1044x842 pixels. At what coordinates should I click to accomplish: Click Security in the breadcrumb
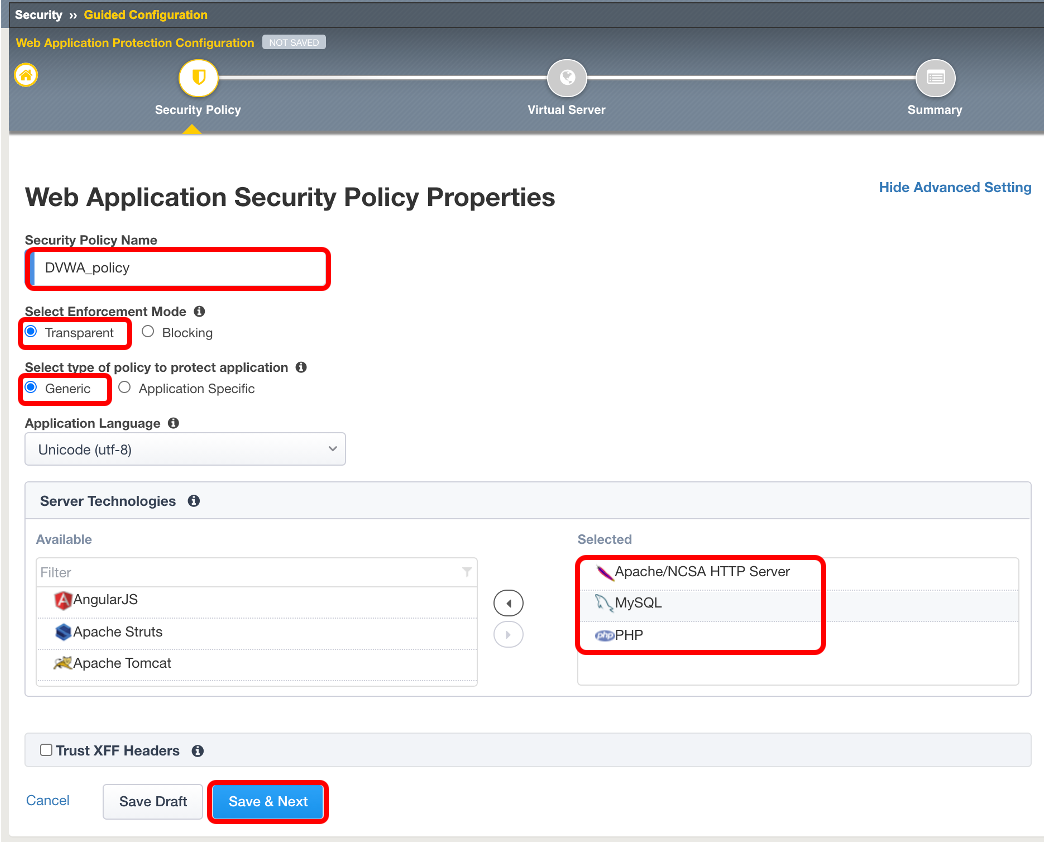pyautogui.click(x=38, y=15)
